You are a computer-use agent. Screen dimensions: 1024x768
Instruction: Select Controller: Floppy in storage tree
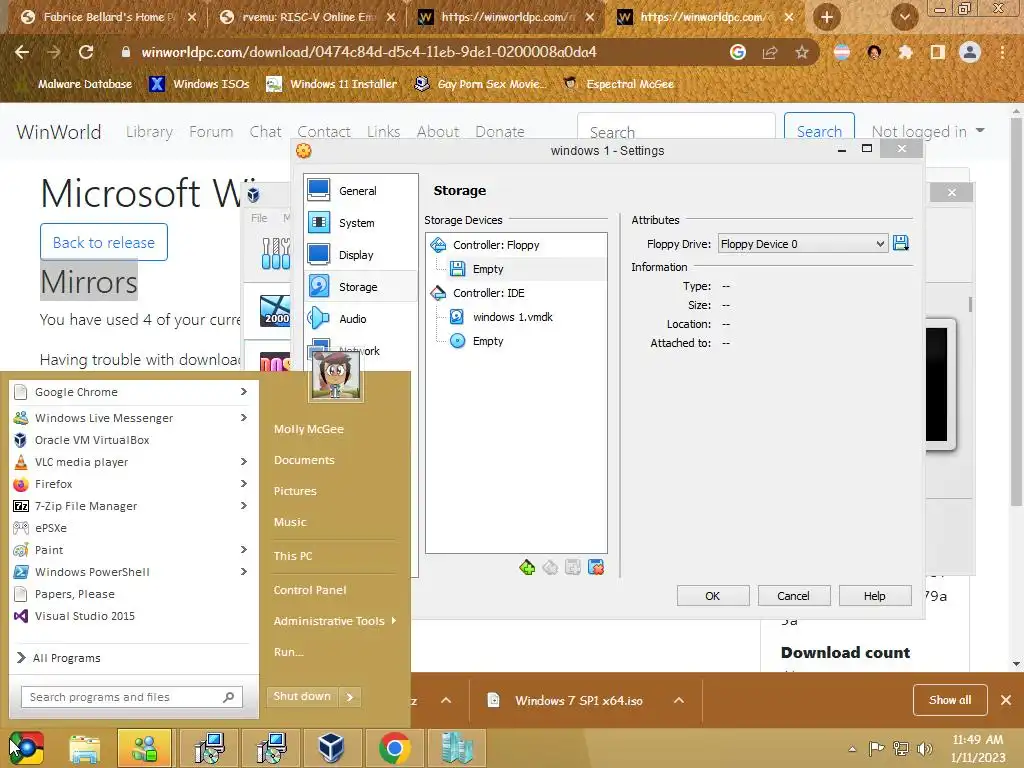[x=516, y=245]
